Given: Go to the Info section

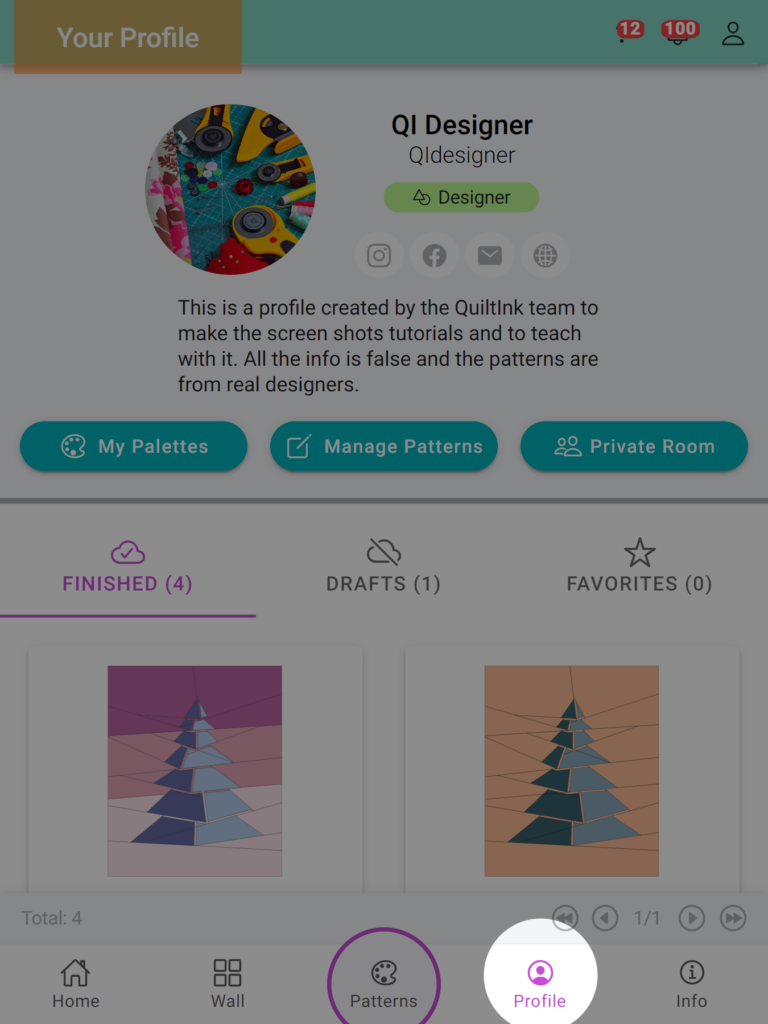Looking at the screenshot, I should pyautogui.click(x=691, y=984).
